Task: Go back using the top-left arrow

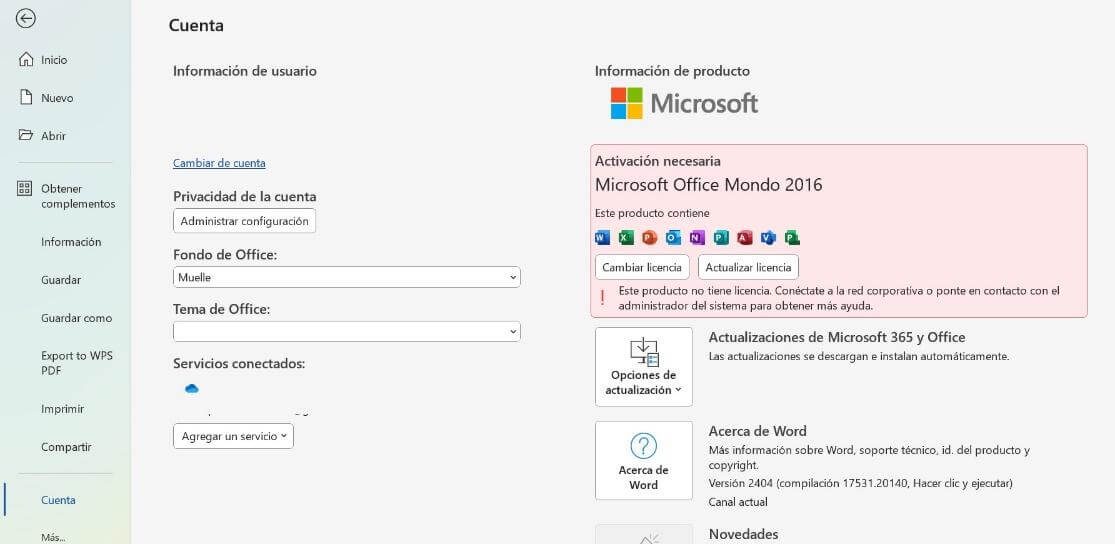Action: coord(26,19)
